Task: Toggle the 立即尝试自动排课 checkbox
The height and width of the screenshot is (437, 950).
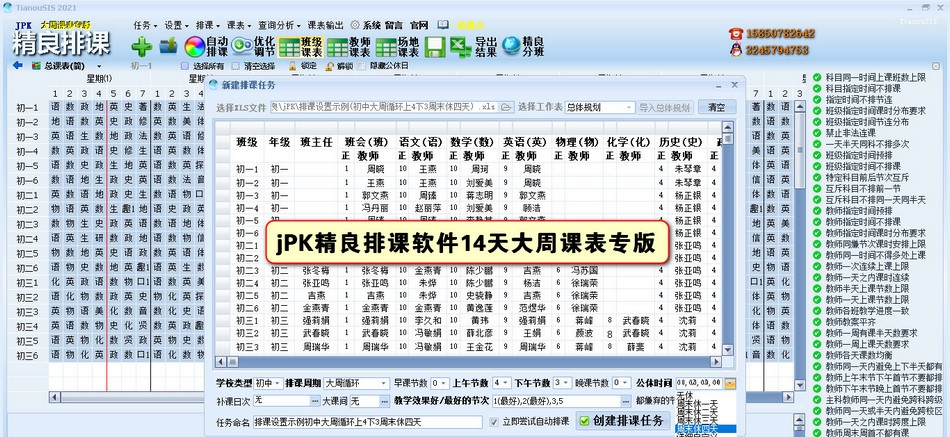Action: [x=494, y=421]
